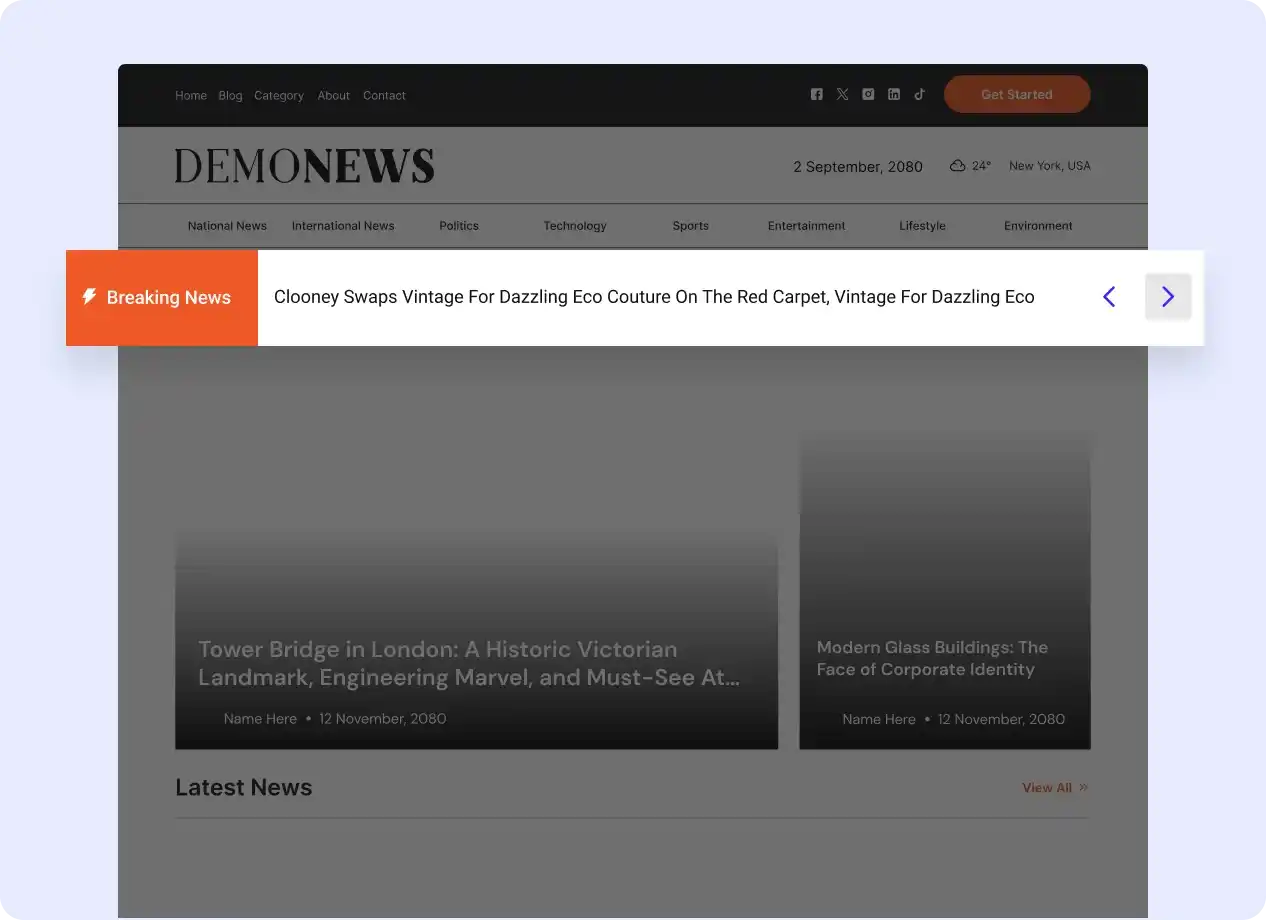This screenshot has height=920, width=1266.
Task: Open the International News tab
Action: click(343, 226)
